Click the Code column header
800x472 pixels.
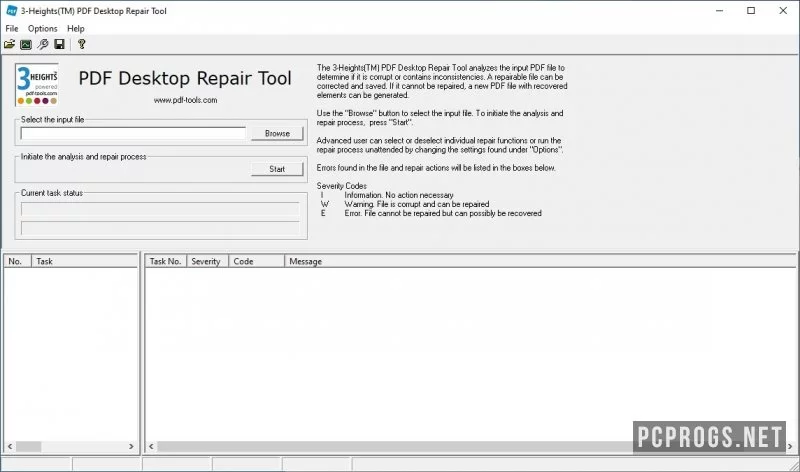tap(257, 261)
